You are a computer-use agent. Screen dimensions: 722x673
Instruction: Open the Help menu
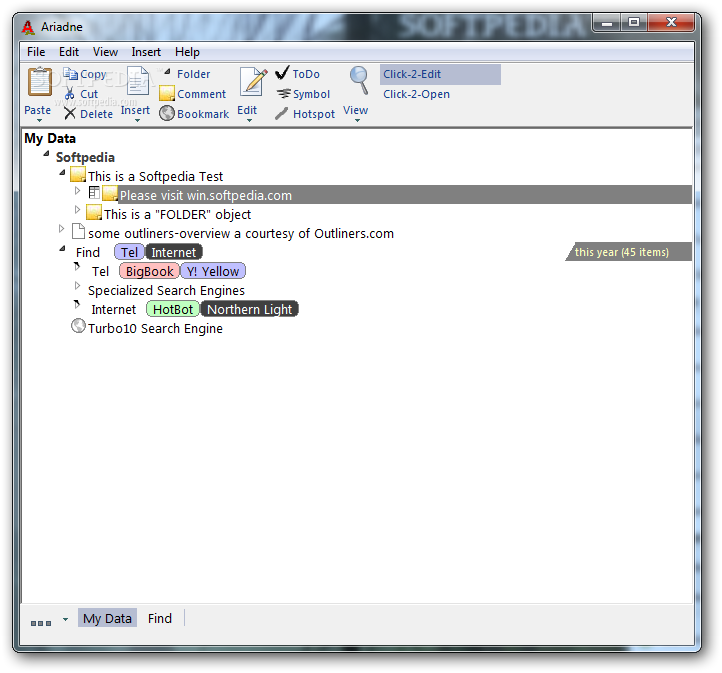tap(187, 52)
